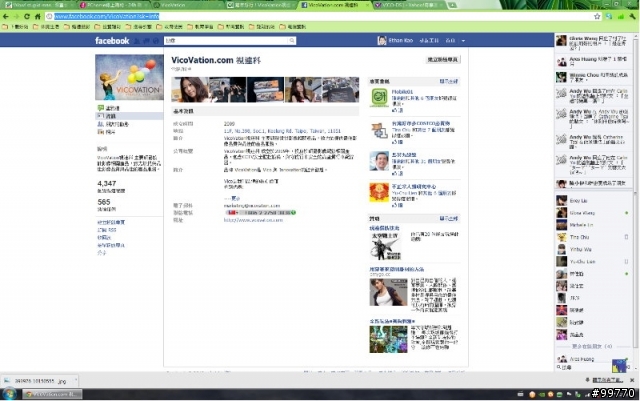Open the last photo in the photo strip

click(341, 89)
